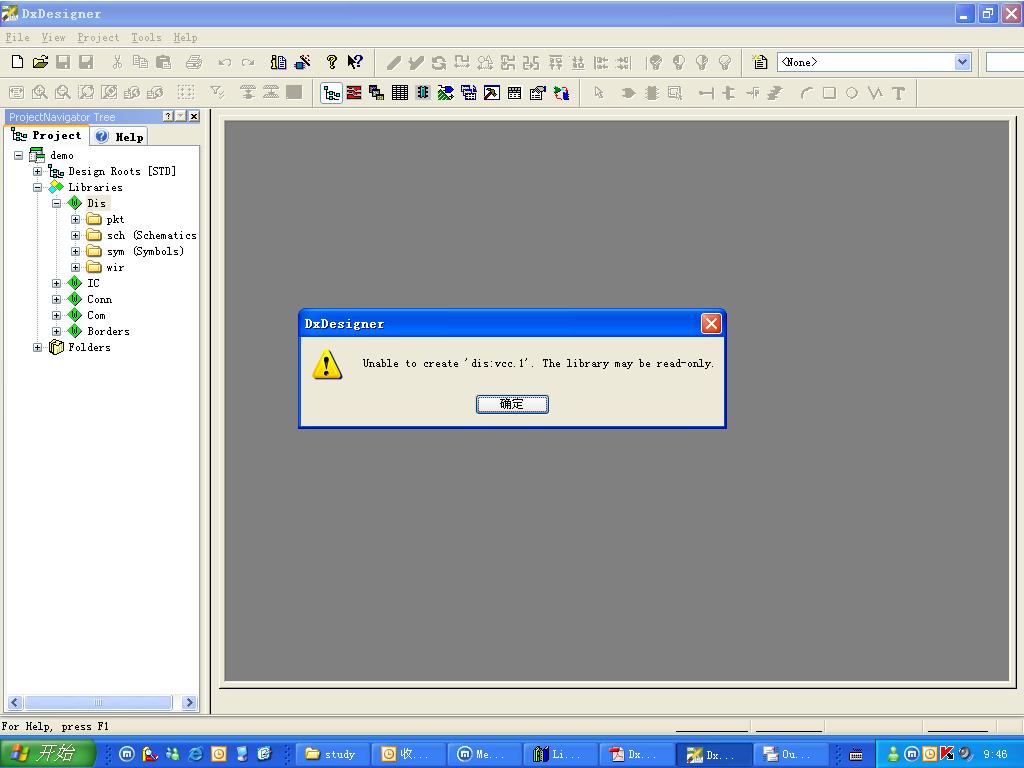1024x768 pixels.
Task: Click the hammer build icon
Action: pyautogui.click(x=492, y=93)
